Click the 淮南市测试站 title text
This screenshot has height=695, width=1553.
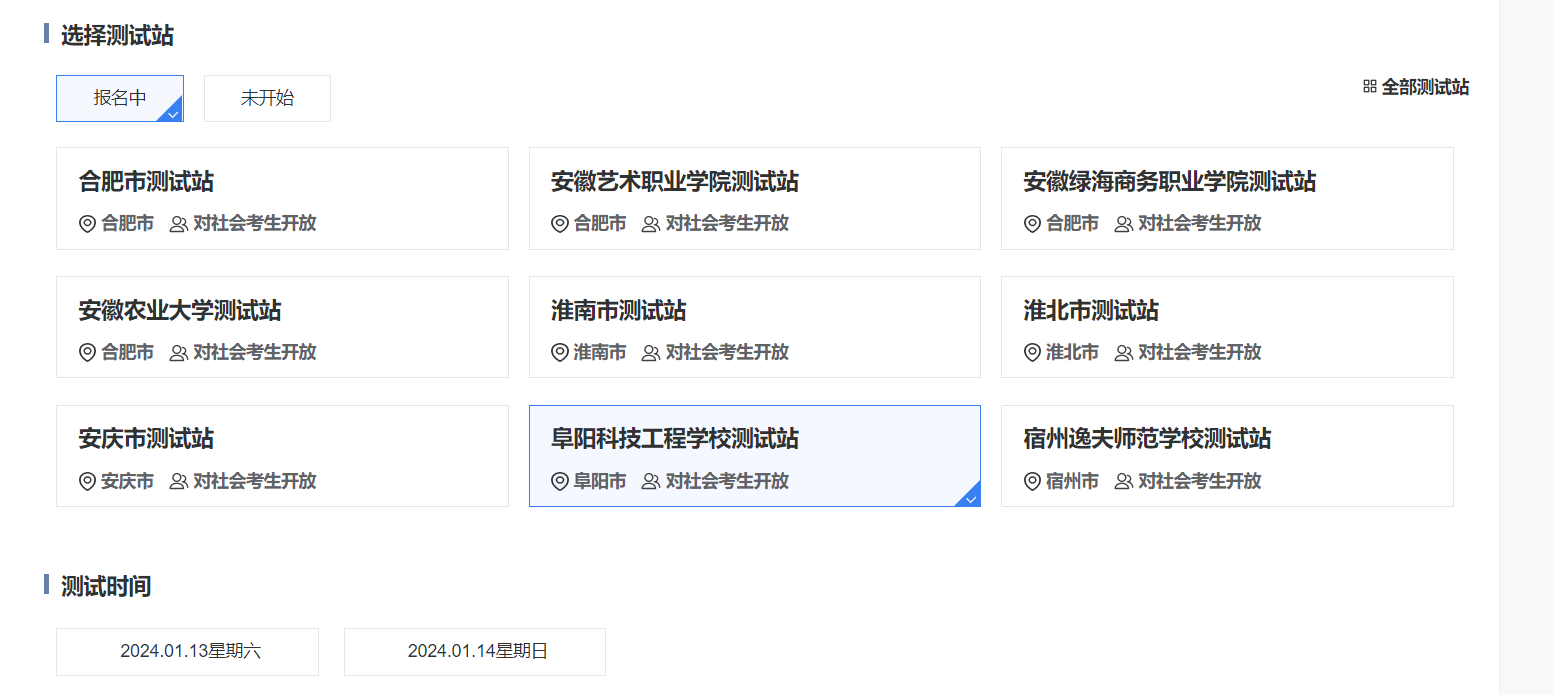[x=618, y=311]
